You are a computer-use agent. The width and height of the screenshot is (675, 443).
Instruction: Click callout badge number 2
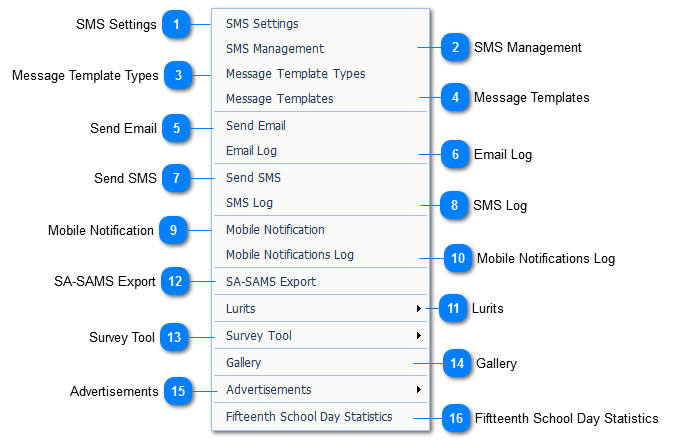point(455,47)
